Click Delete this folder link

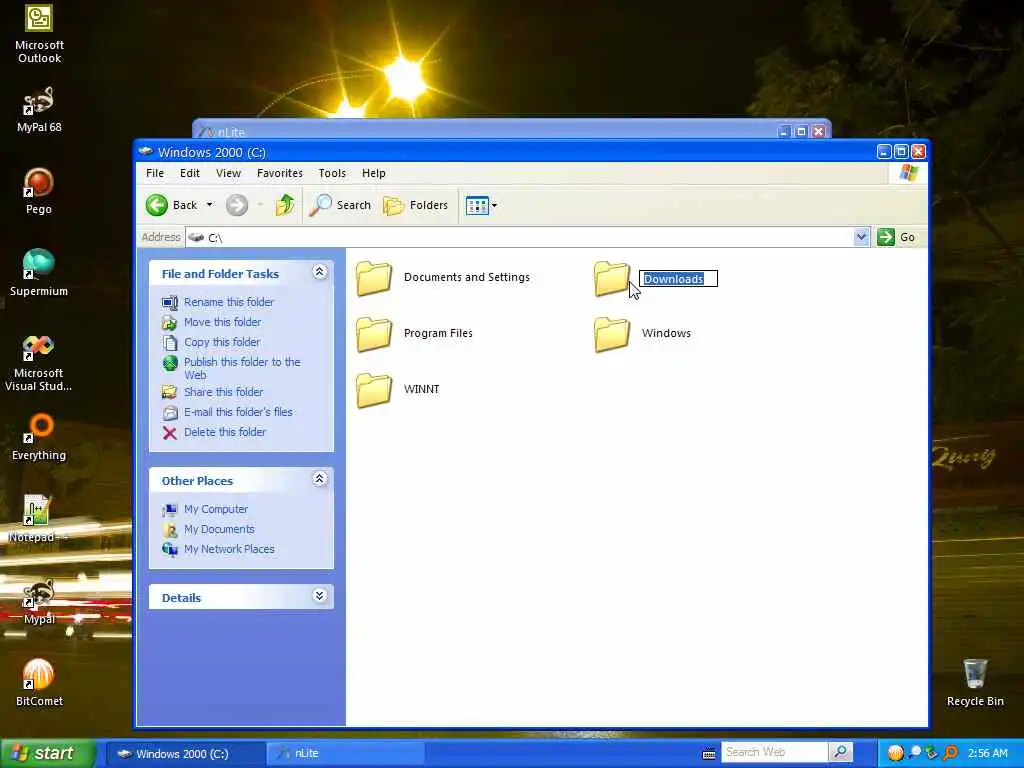(x=225, y=432)
